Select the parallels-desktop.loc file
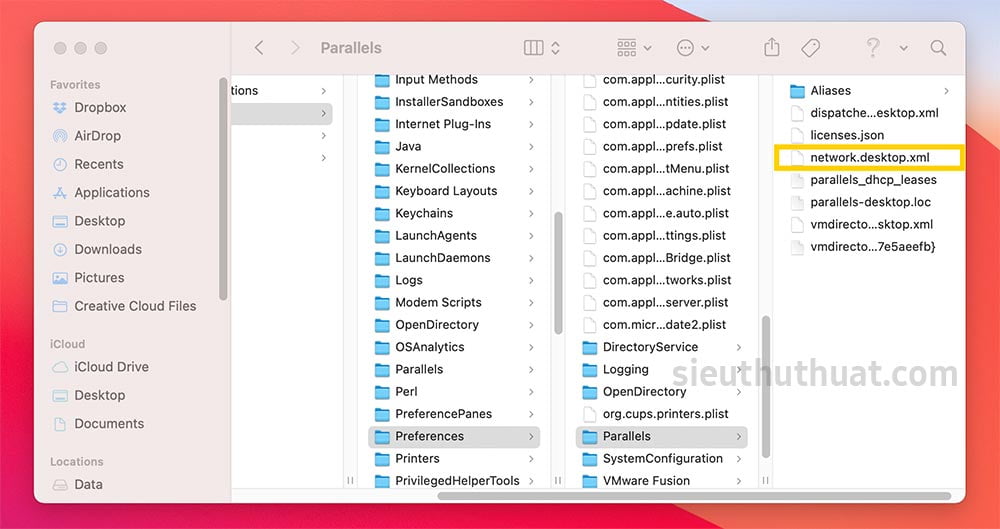1000x529 pixels. (869, 202)
